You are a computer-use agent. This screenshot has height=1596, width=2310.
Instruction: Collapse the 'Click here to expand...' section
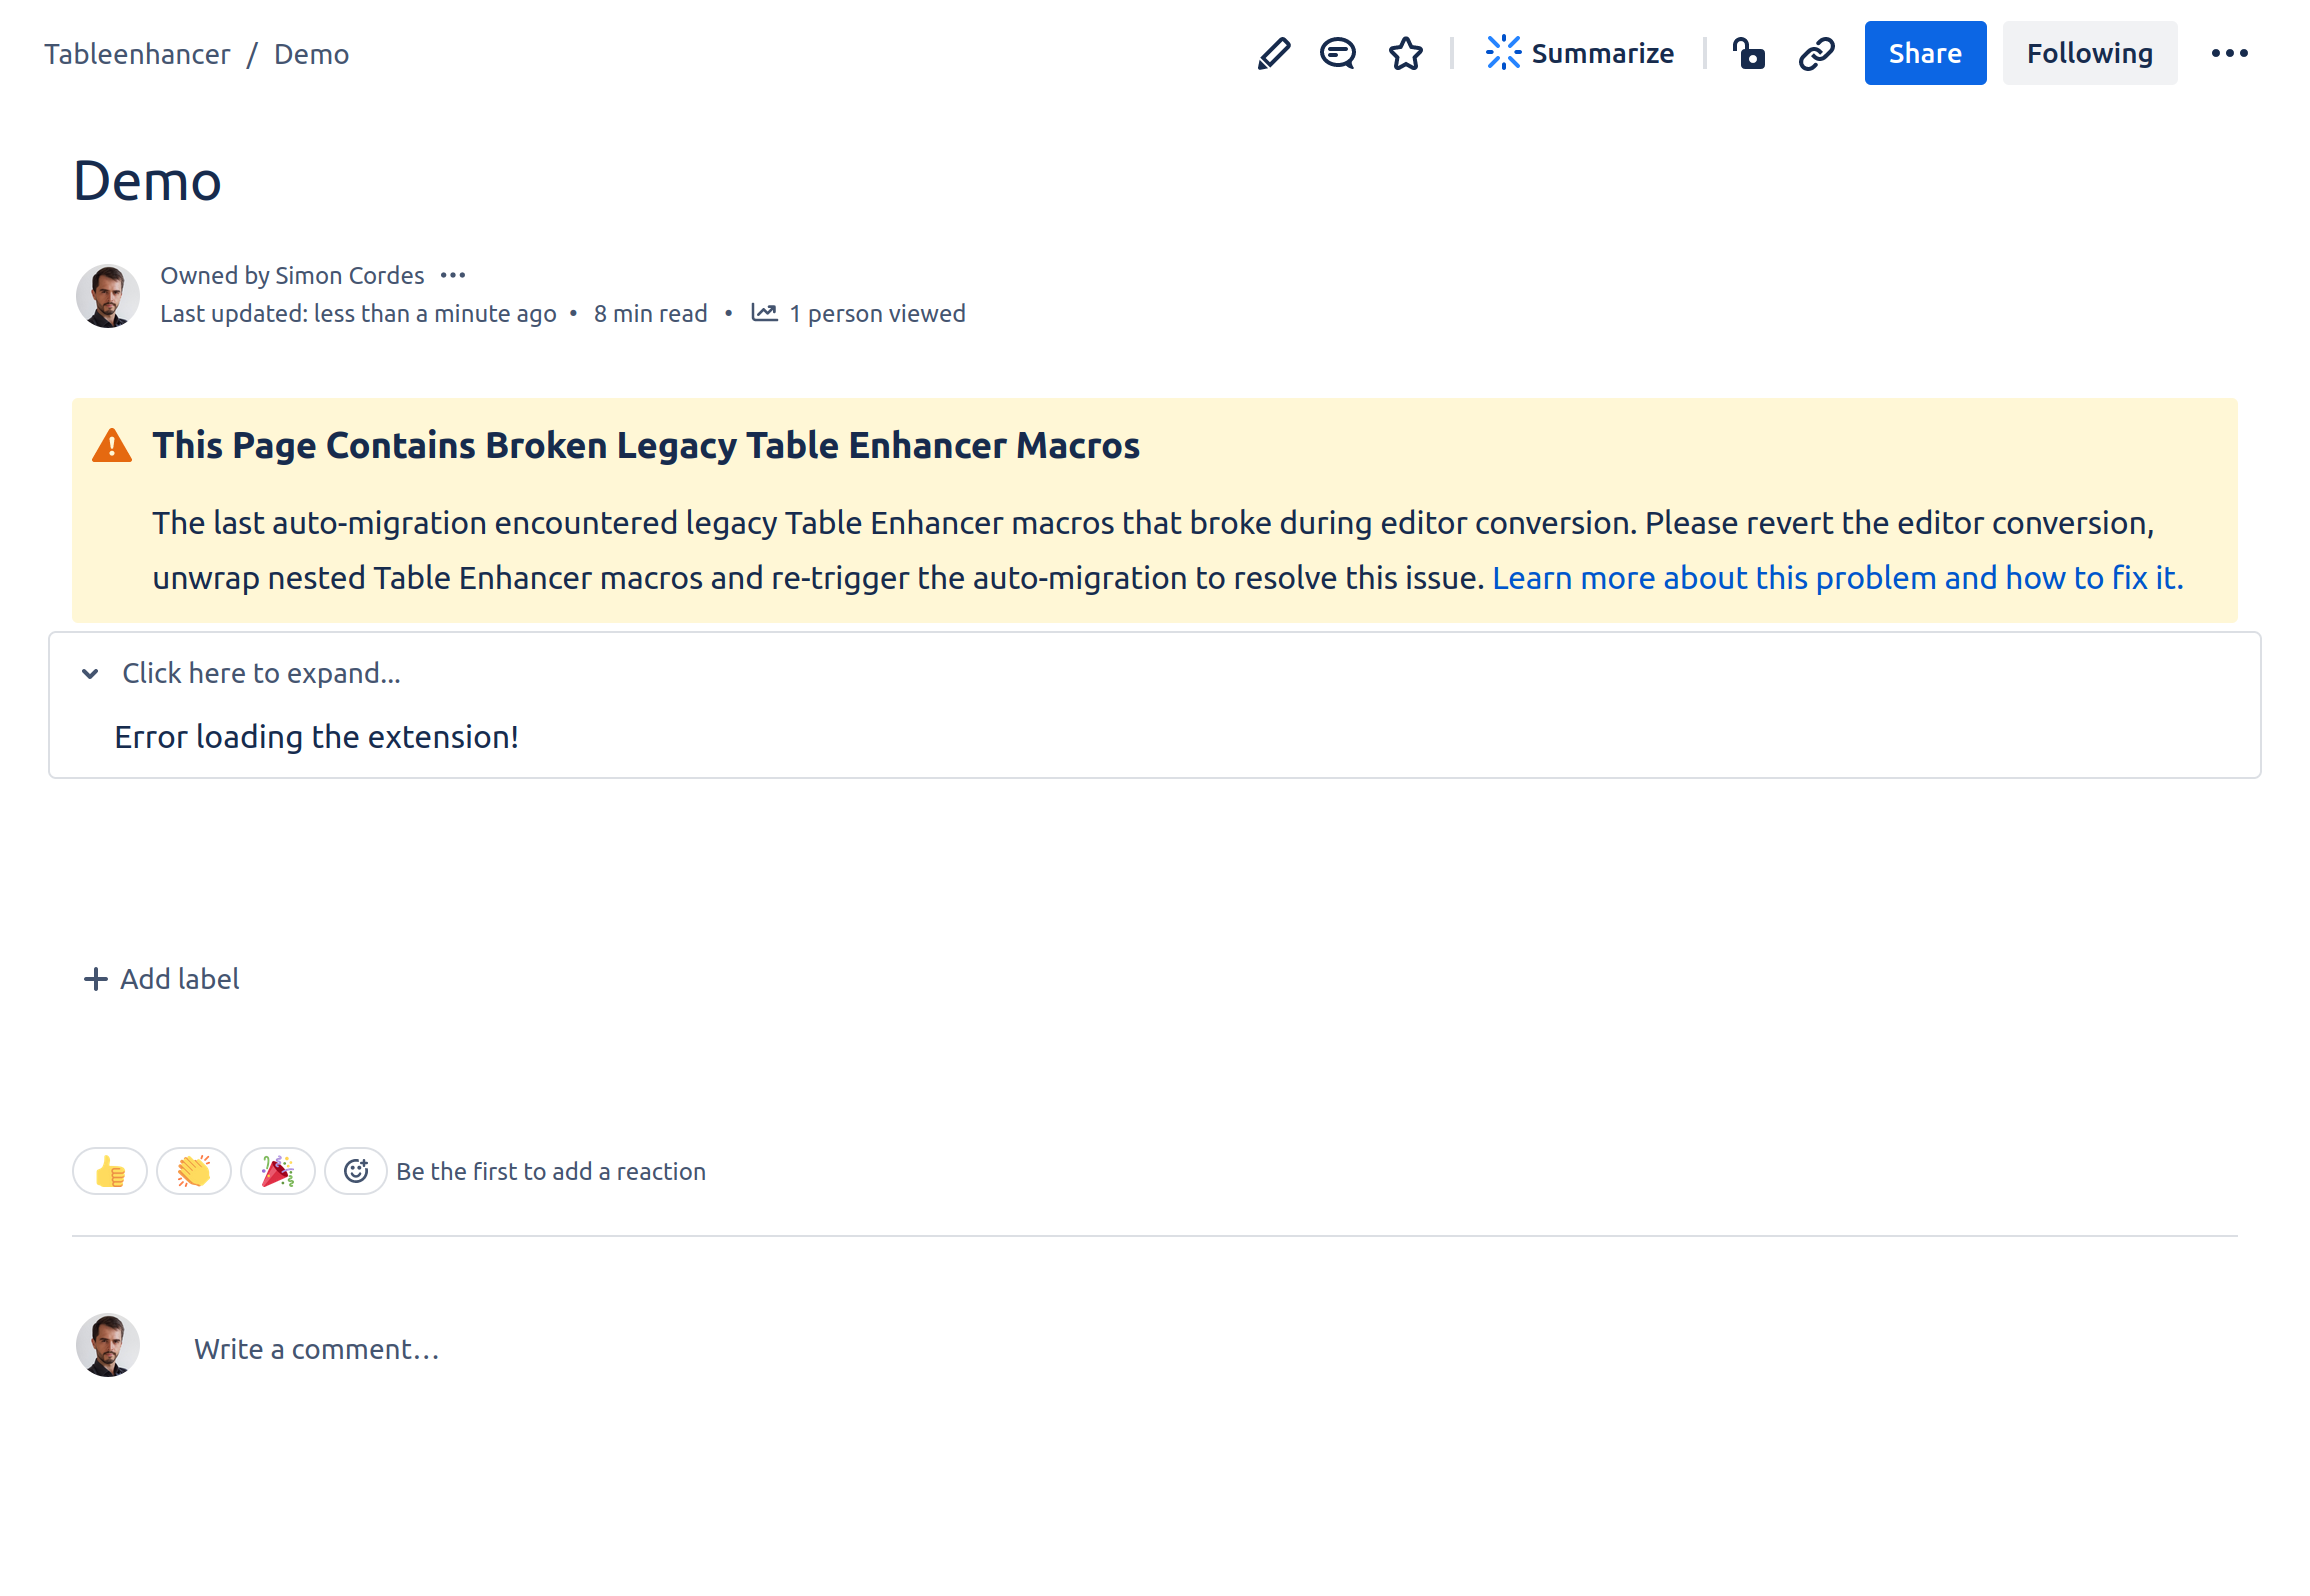90,673
